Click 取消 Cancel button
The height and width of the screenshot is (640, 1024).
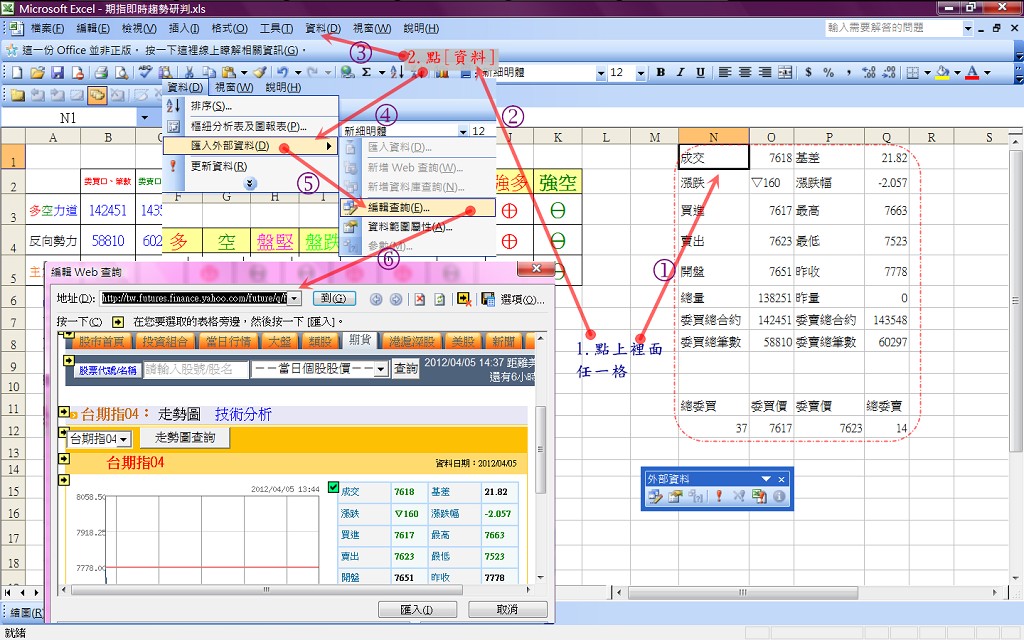507,609
